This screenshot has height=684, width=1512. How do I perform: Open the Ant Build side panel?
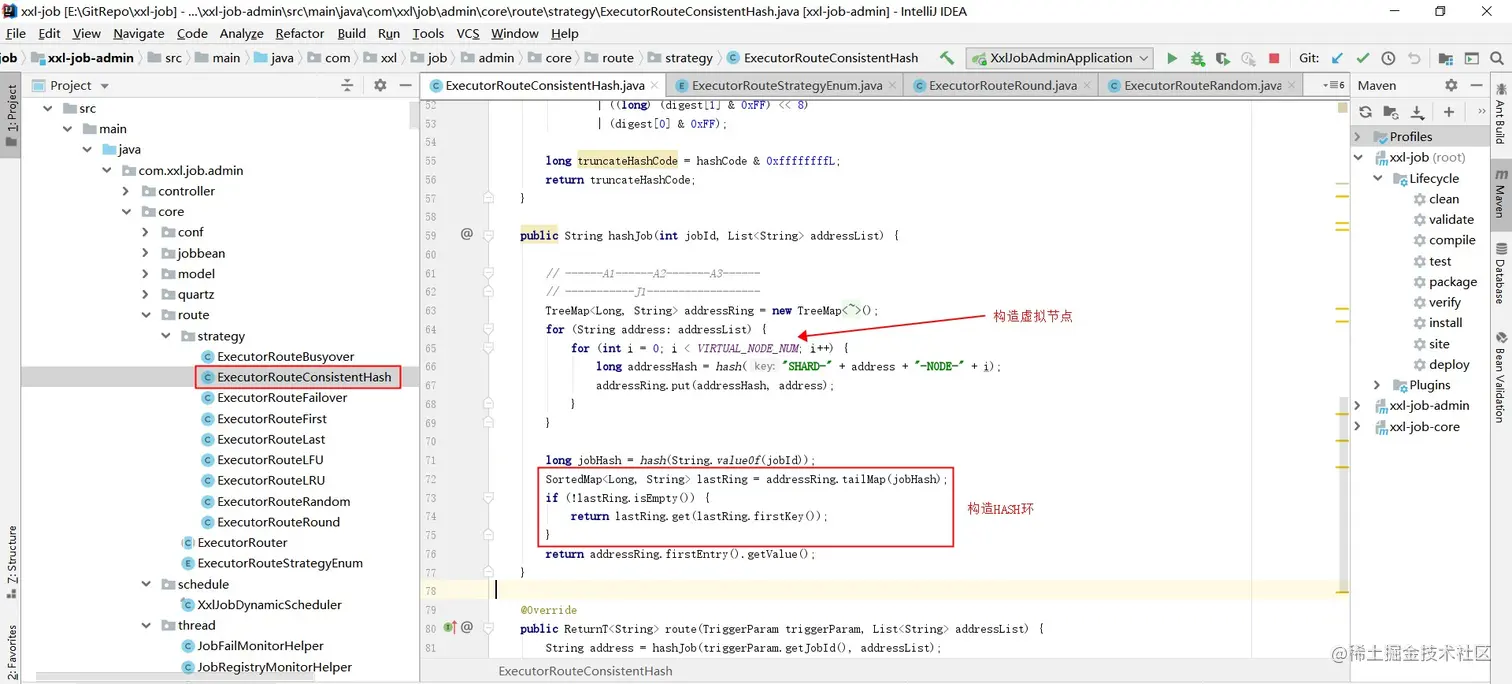(1501, 114)
